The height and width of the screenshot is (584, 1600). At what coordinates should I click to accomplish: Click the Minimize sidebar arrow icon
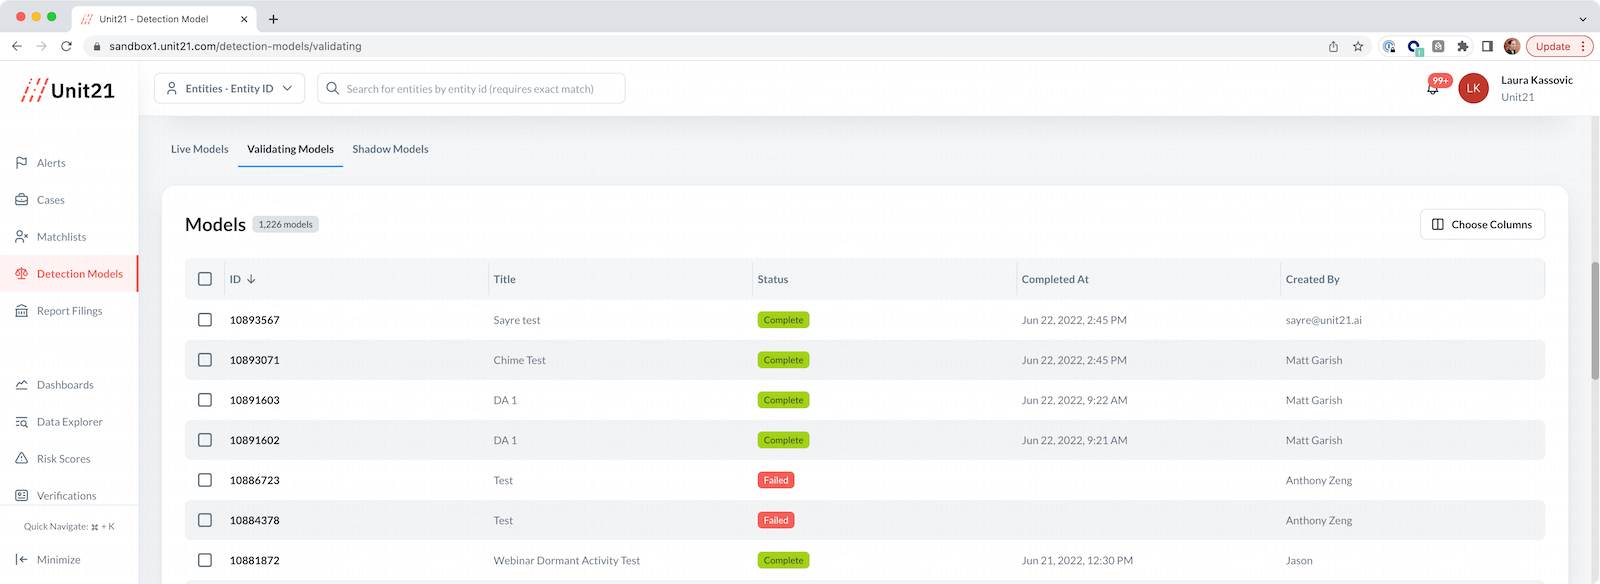(21, 560)
